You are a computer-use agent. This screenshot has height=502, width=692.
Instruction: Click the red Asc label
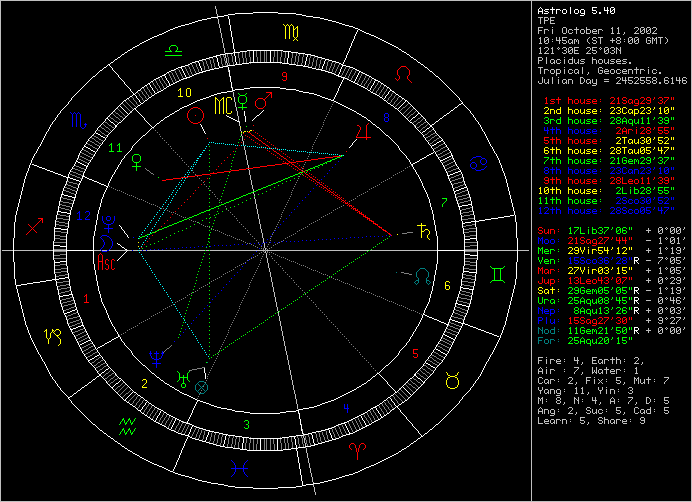coord(105,263)
